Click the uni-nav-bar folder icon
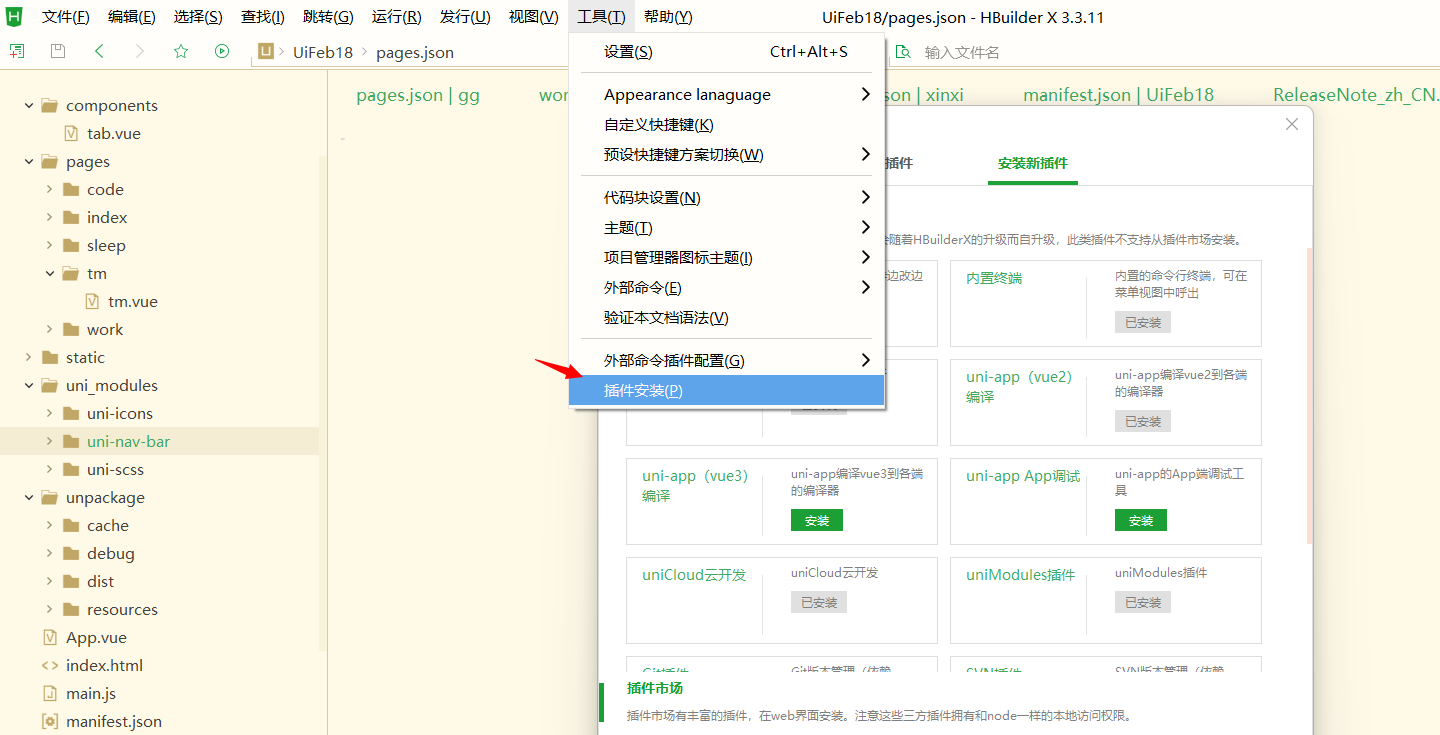 pyautogui.click(x=70, y=441)
